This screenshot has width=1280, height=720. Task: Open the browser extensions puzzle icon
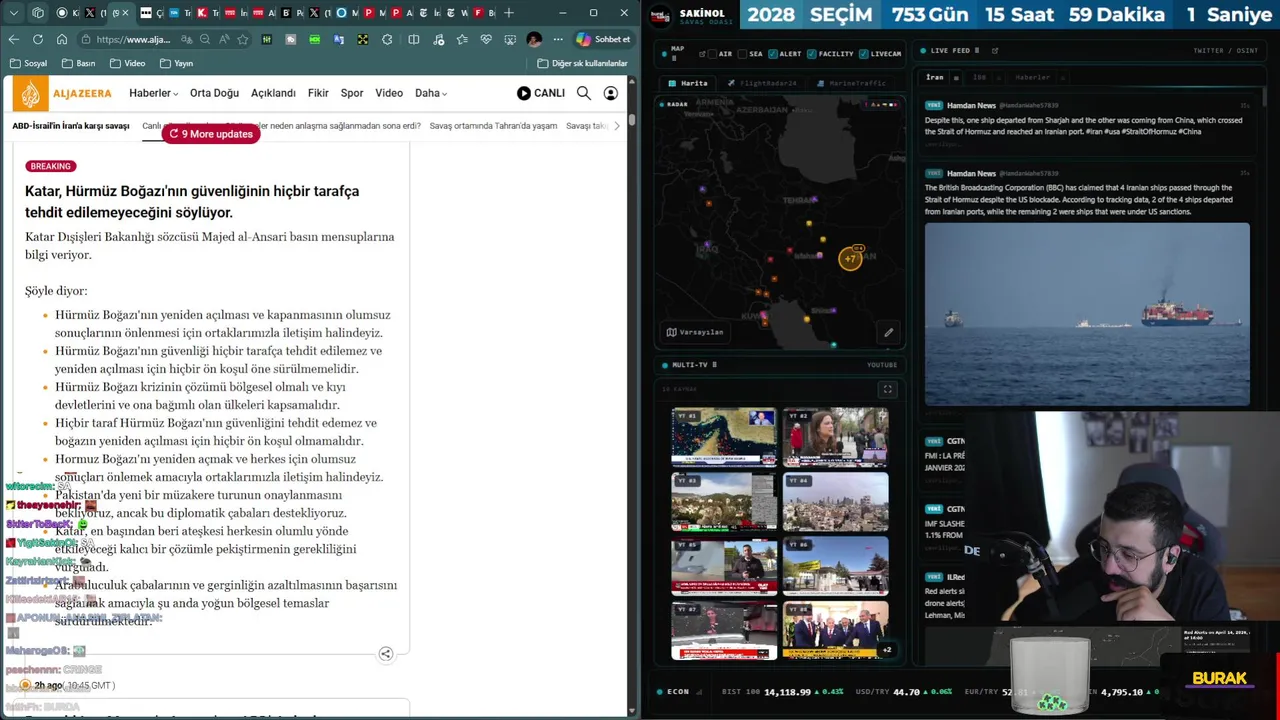tap(387, 39)
